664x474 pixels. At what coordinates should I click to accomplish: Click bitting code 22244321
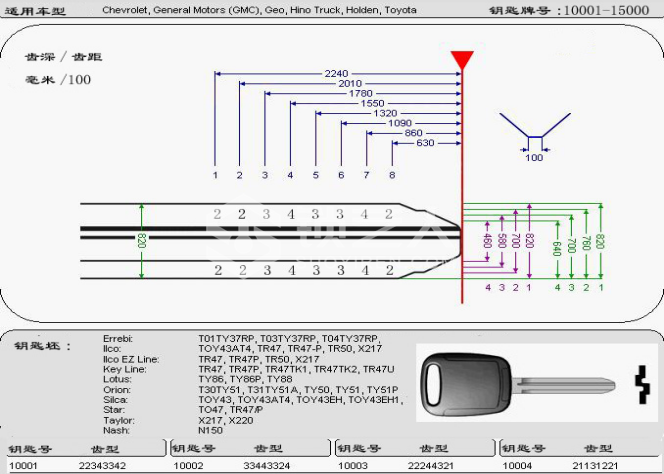click(432, 466)
